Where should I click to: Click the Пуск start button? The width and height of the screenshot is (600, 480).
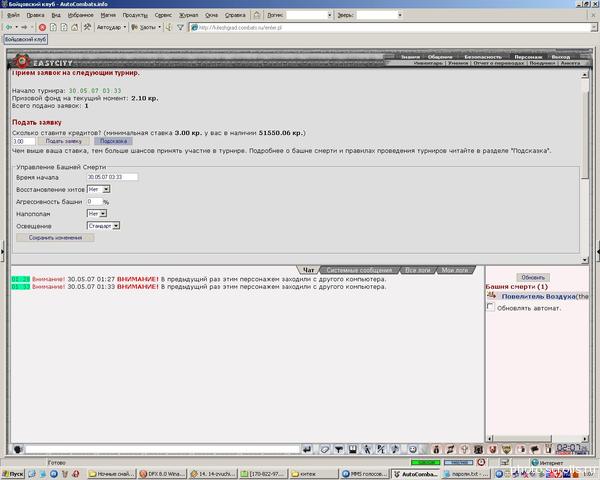(x=13, y=474)
